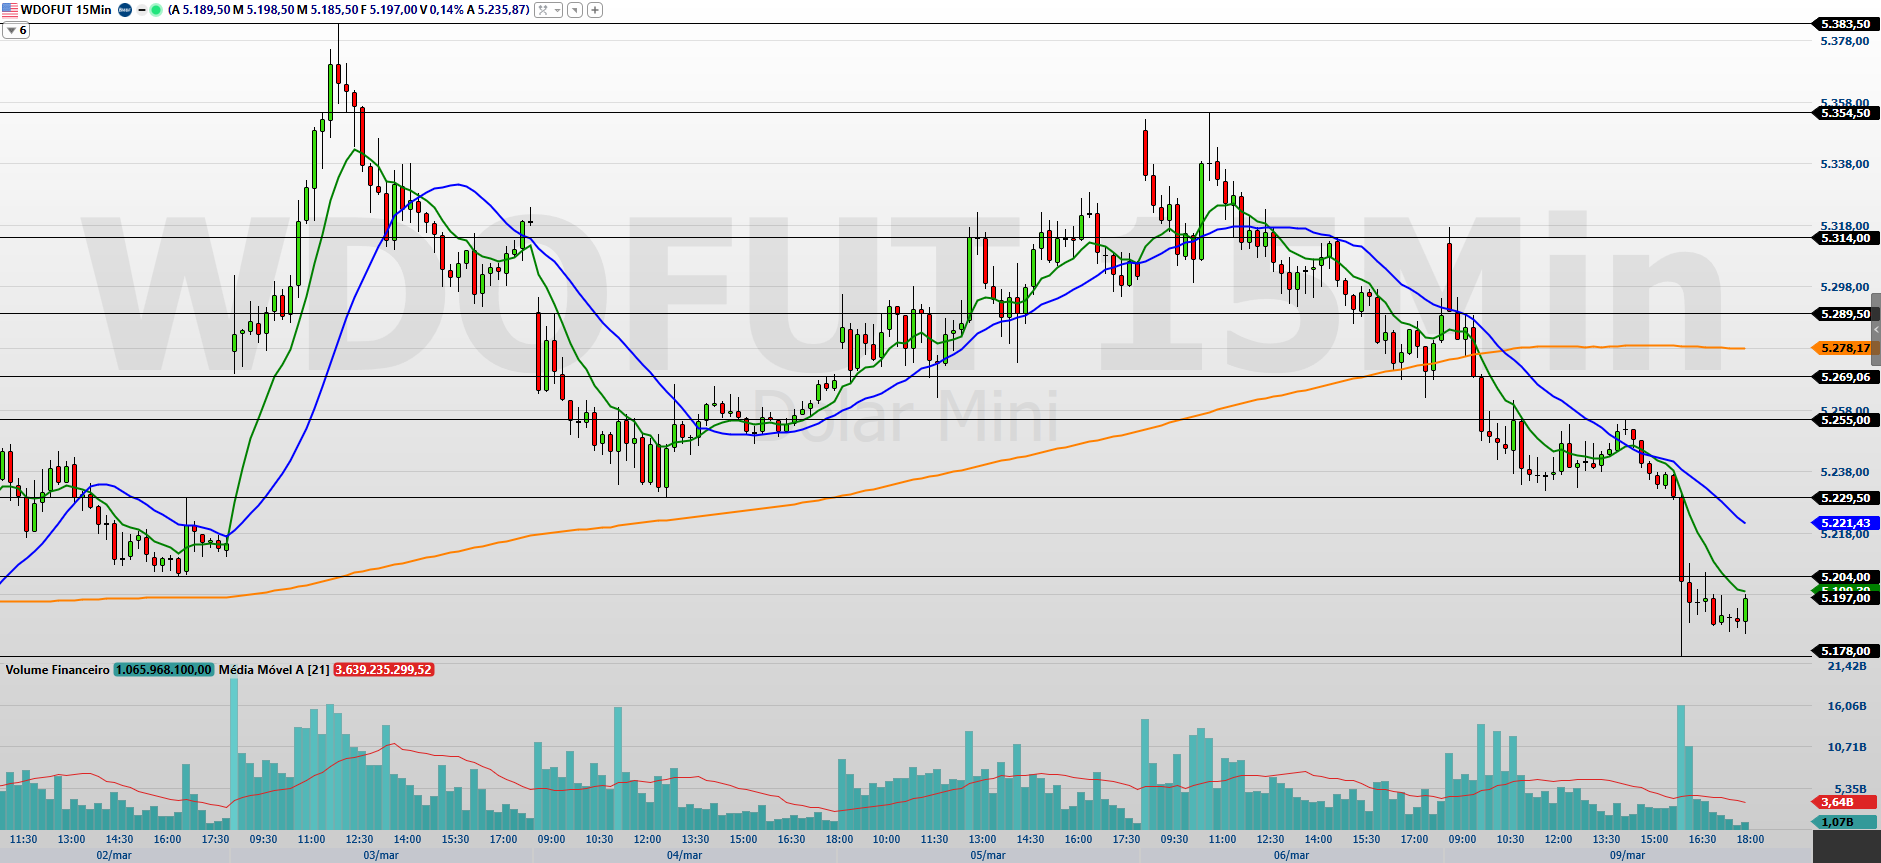Click the red moving average value badge

pos(383,670)
